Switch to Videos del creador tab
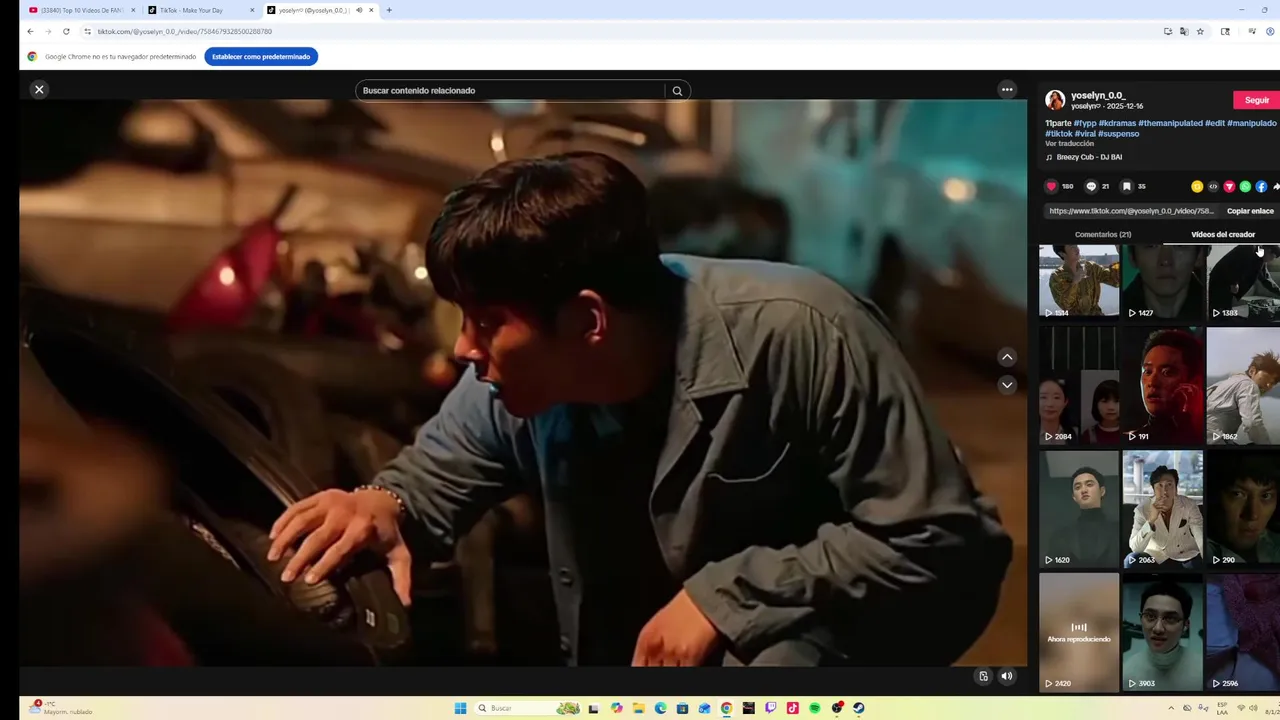Image resolution: width=1280 pixels, height=720 pixels. (x=1222, y=235)
